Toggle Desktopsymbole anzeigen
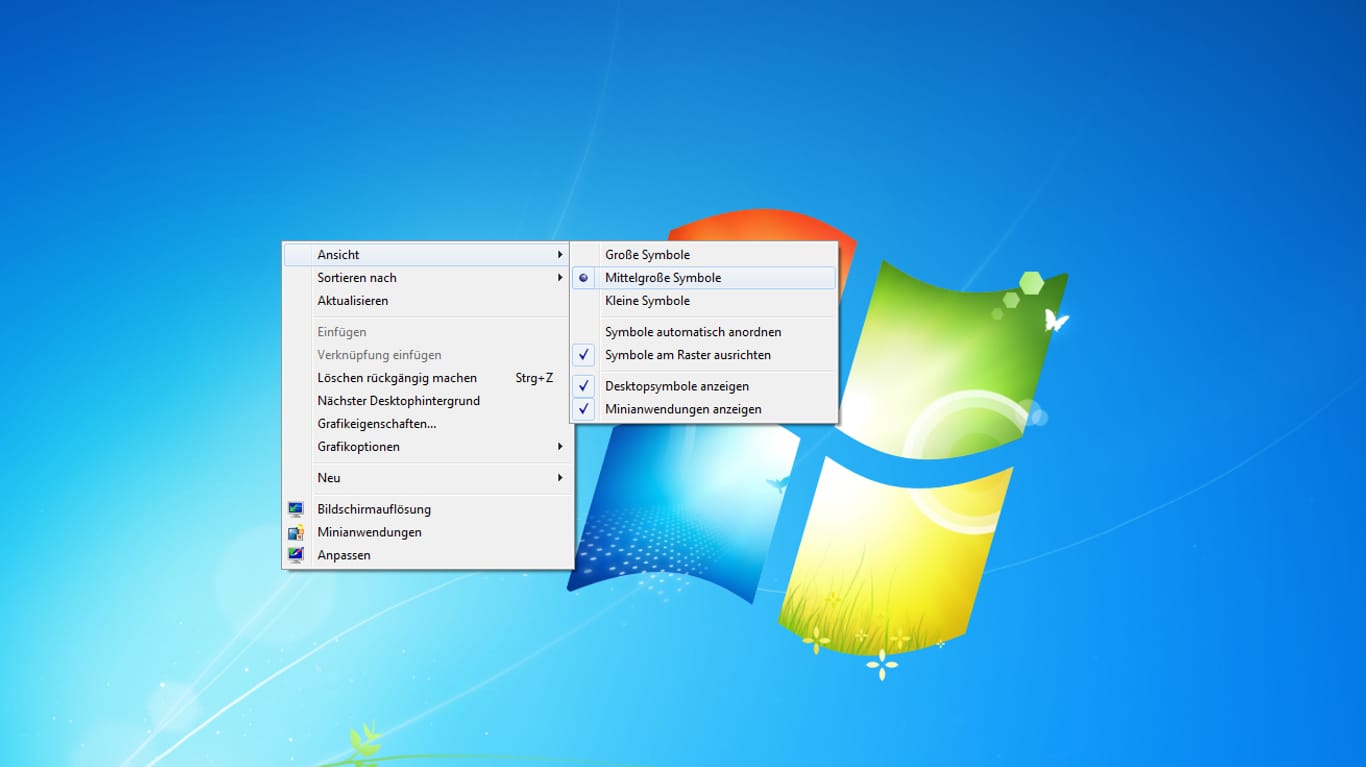The image size is (1366, 767). coord(704,386)
